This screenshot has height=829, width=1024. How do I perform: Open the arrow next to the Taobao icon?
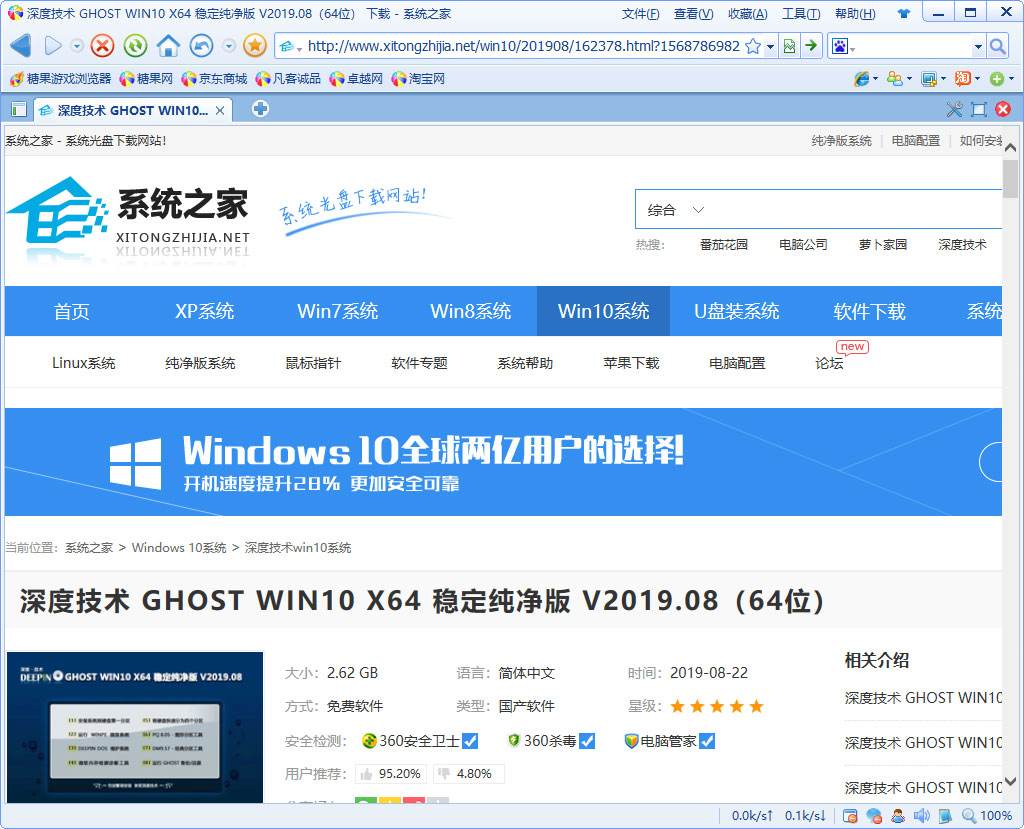977,78
